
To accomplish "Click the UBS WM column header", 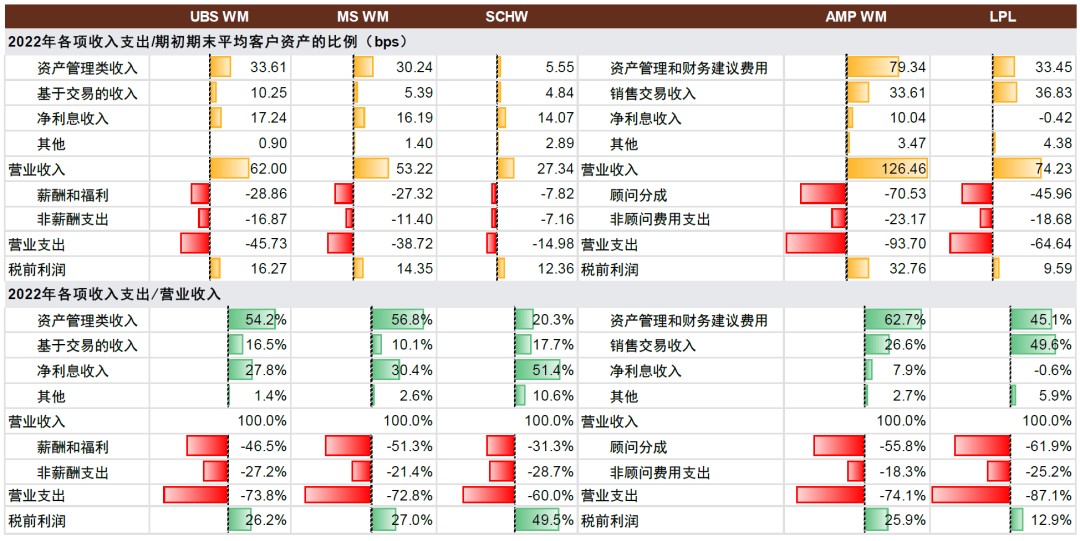I will 220,16.
